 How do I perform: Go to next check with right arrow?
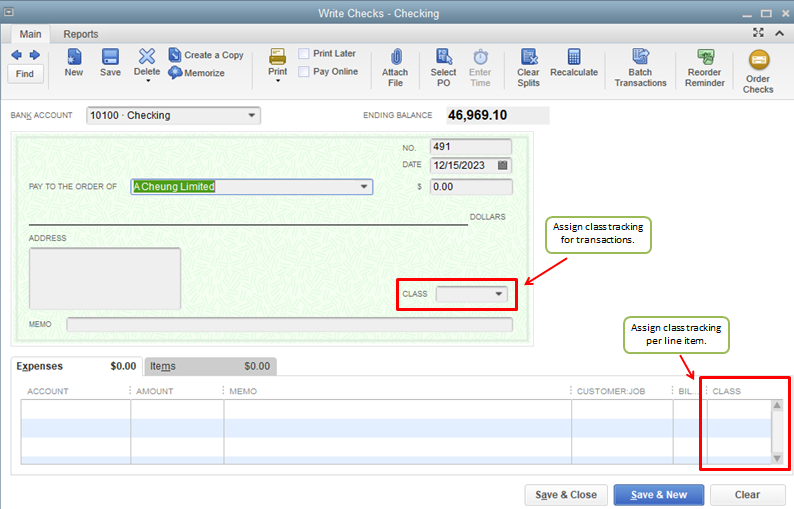tap(34, 55)
